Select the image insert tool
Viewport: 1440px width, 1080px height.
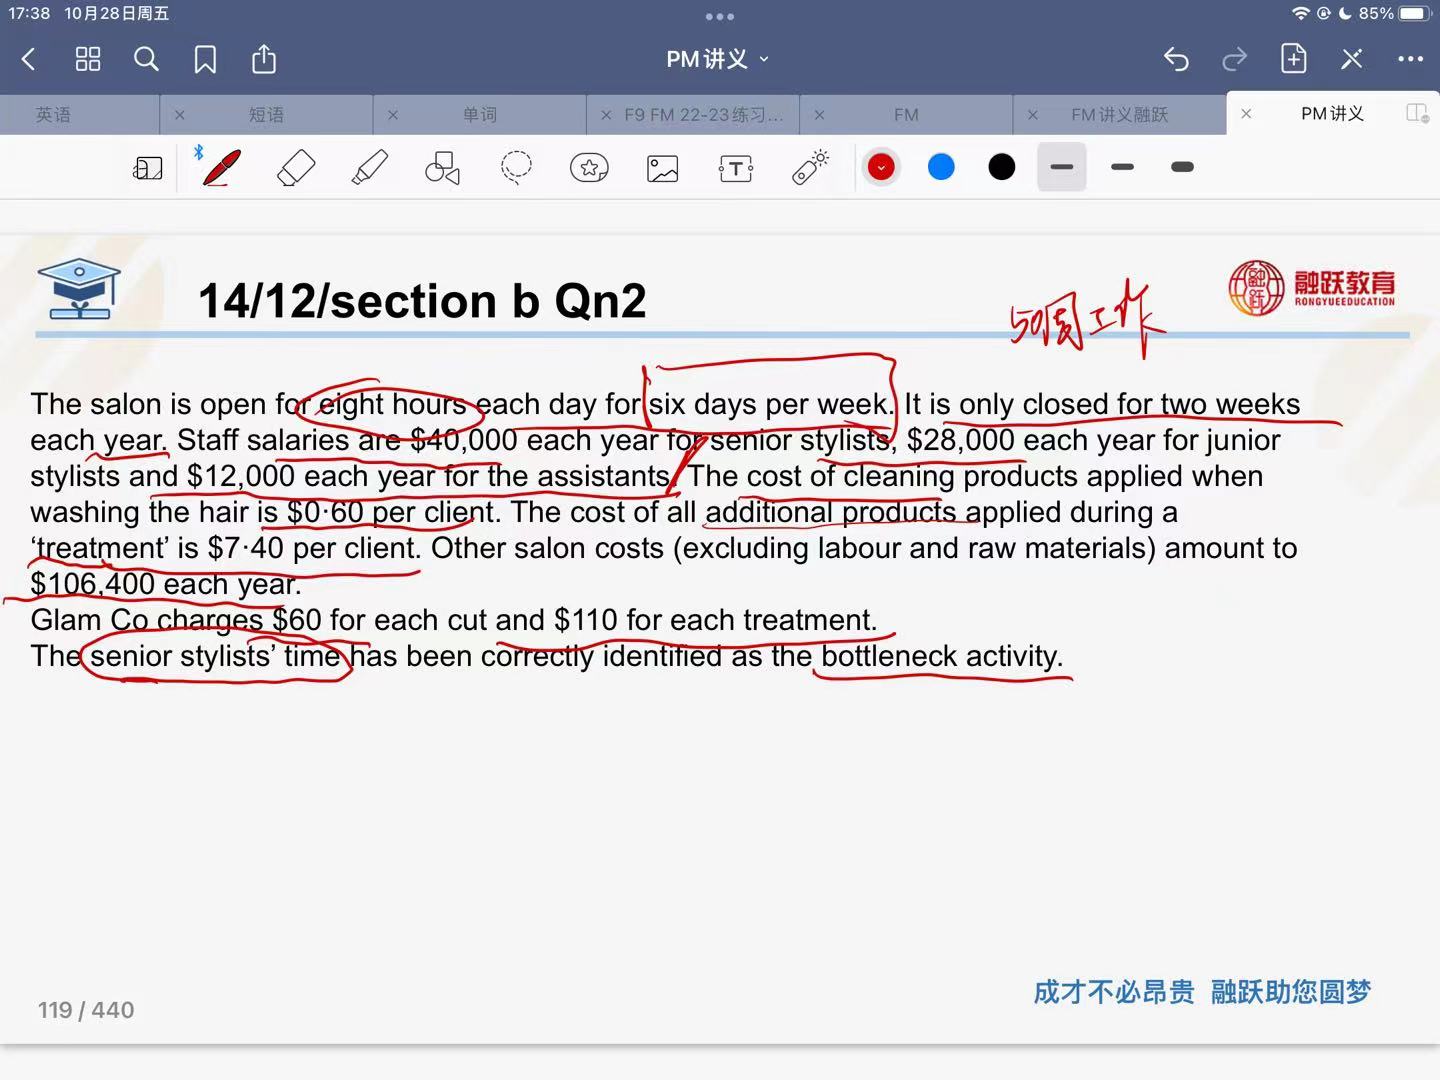click(x=662, y=168)
